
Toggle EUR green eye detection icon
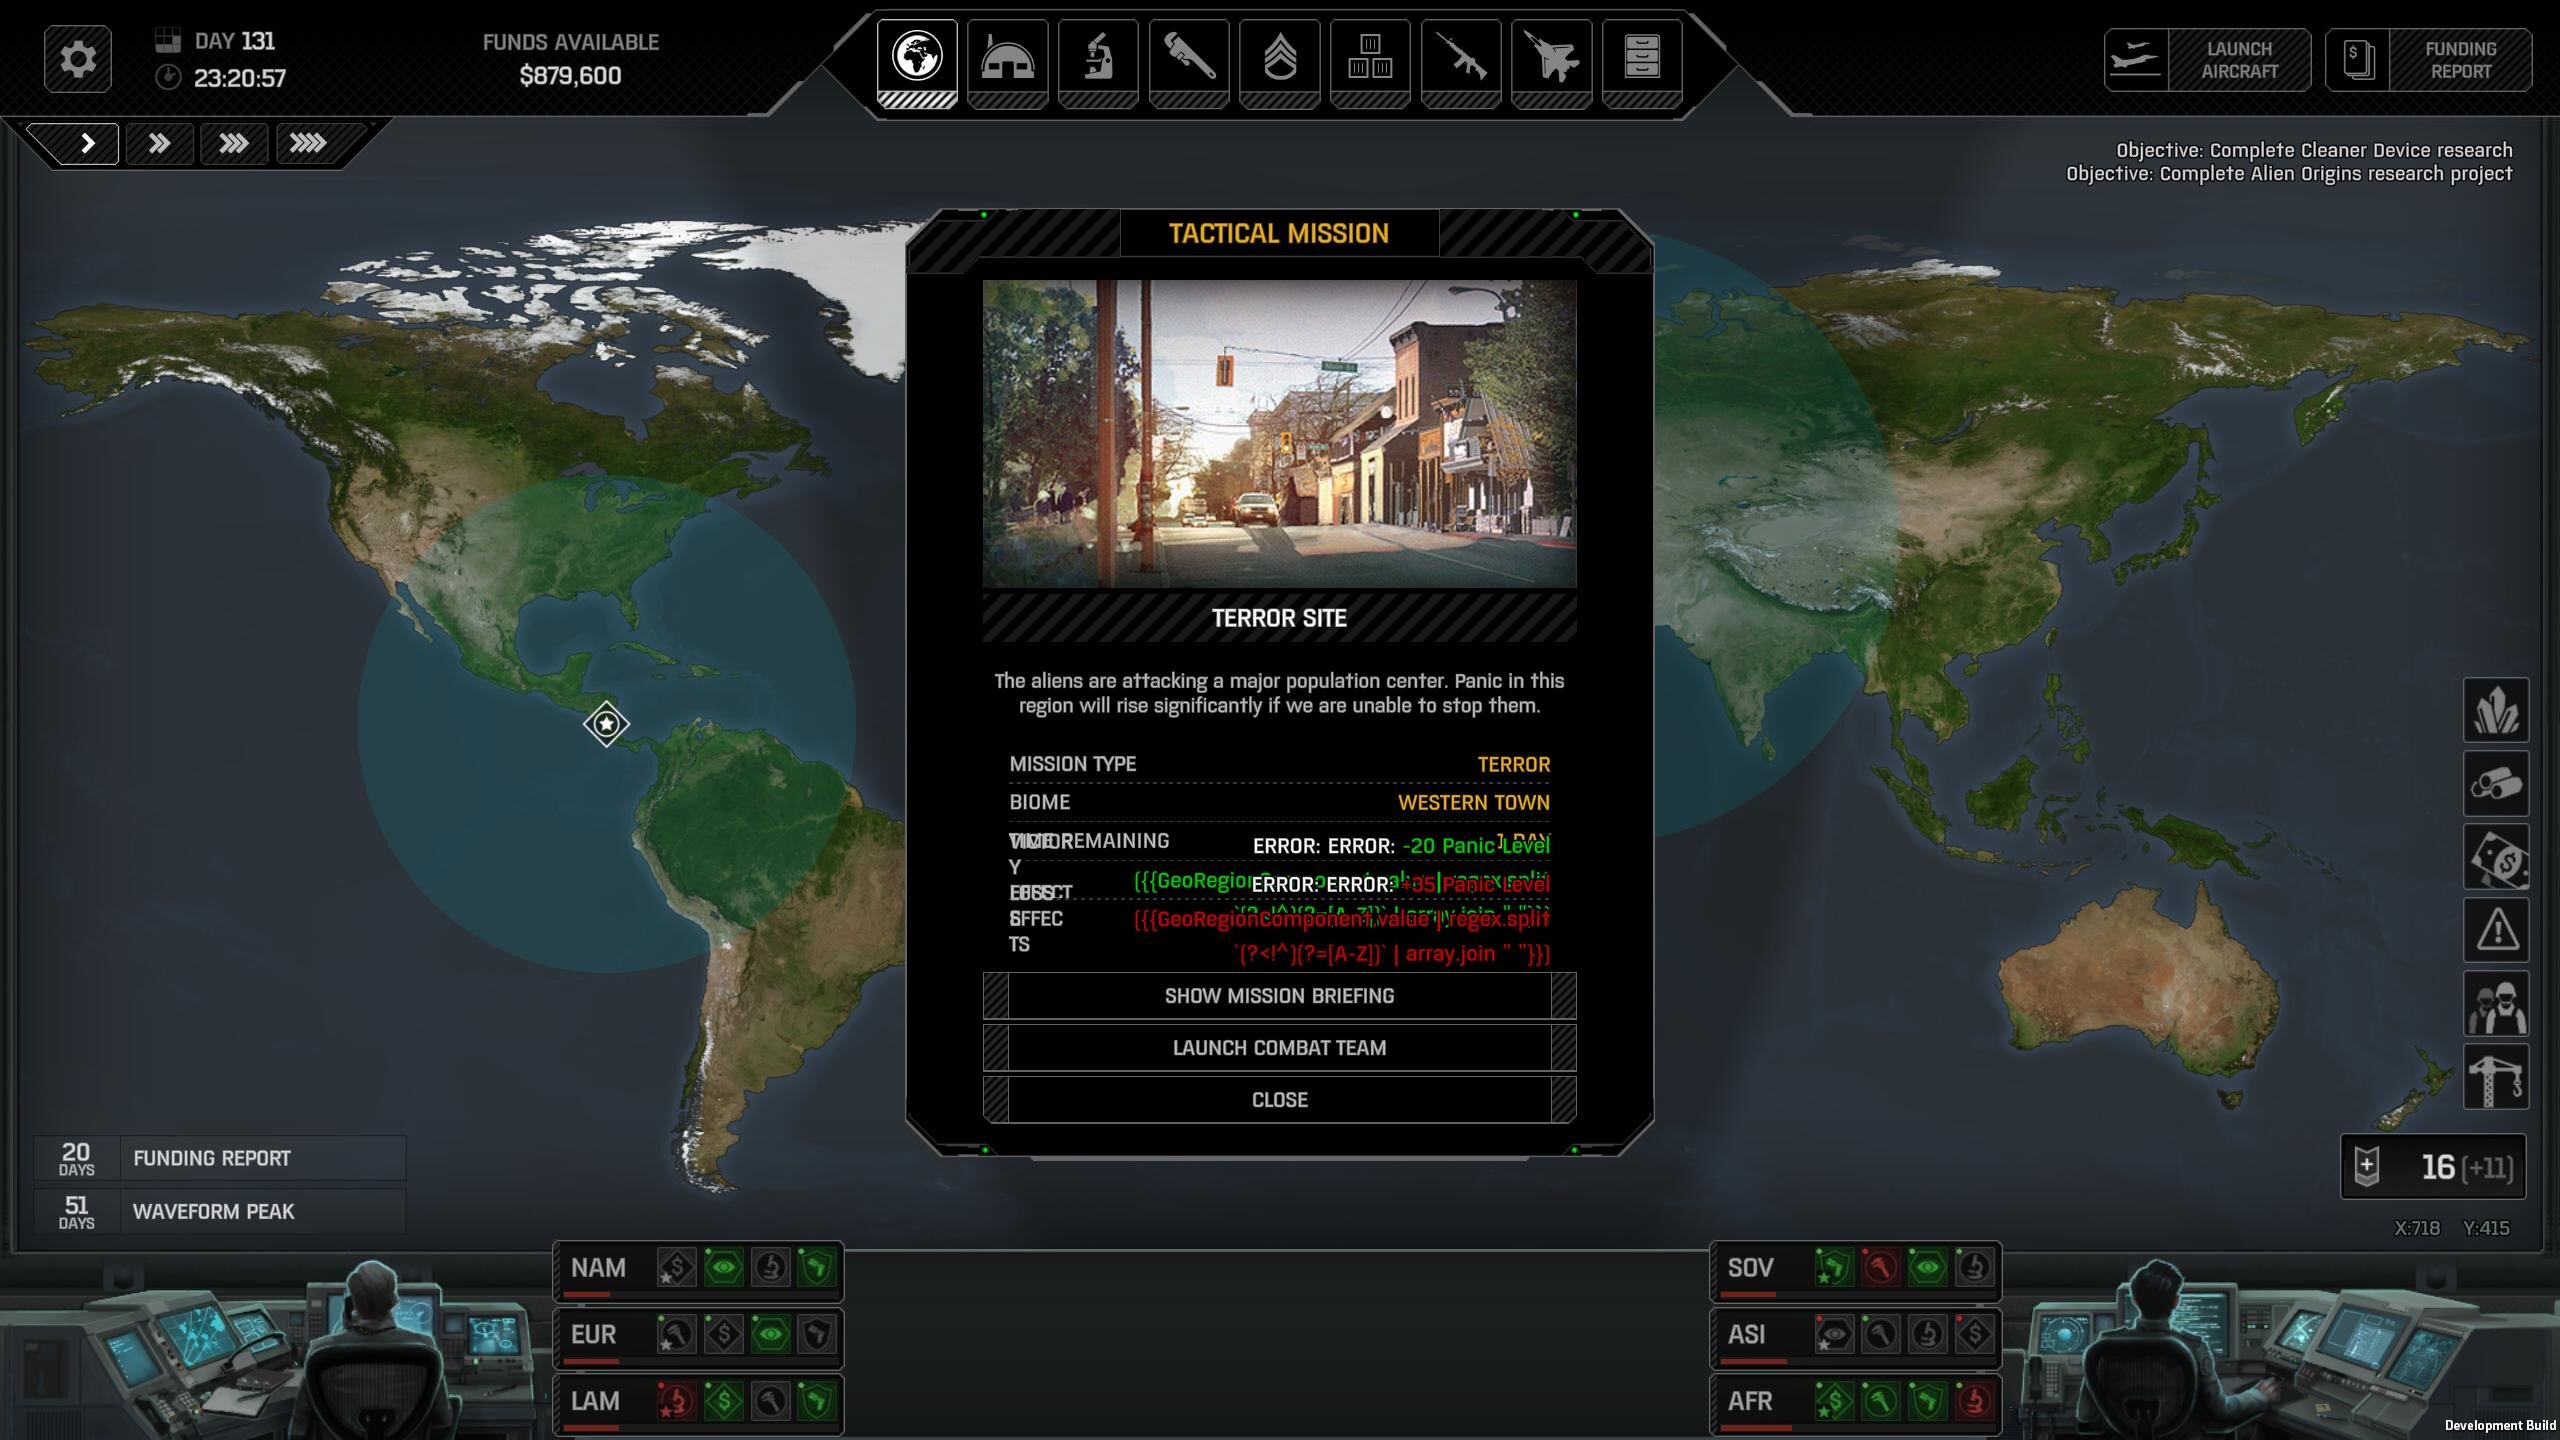coord(770,1335)
